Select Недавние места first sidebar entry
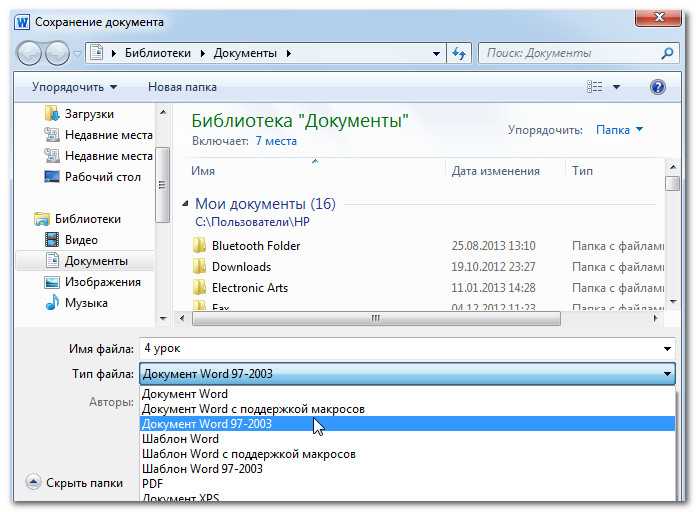Viewport: 696px width, 512px height. (99, 135)
